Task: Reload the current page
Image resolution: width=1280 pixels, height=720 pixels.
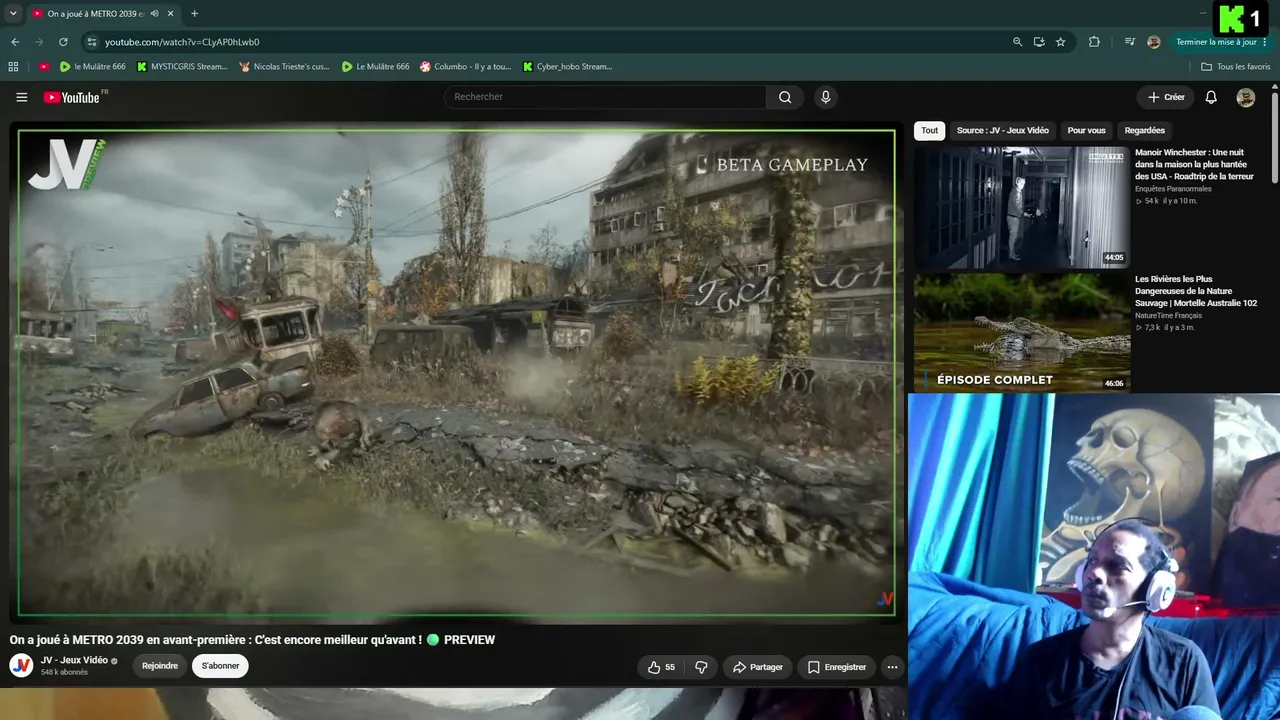Action: [63, 42]
